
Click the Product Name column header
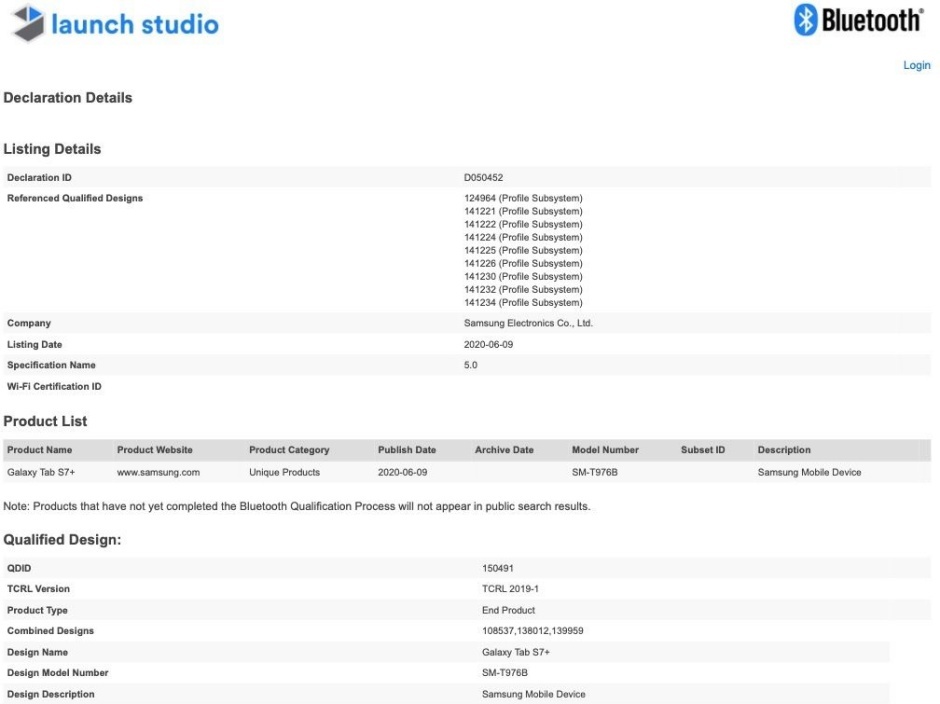[x=39, y=450]
